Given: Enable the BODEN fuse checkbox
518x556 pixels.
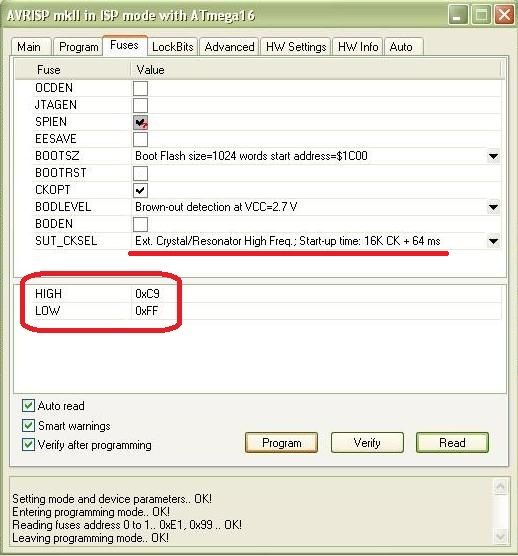Looking at the screenshot, I should pyautogui.click(x=140, y=224).
